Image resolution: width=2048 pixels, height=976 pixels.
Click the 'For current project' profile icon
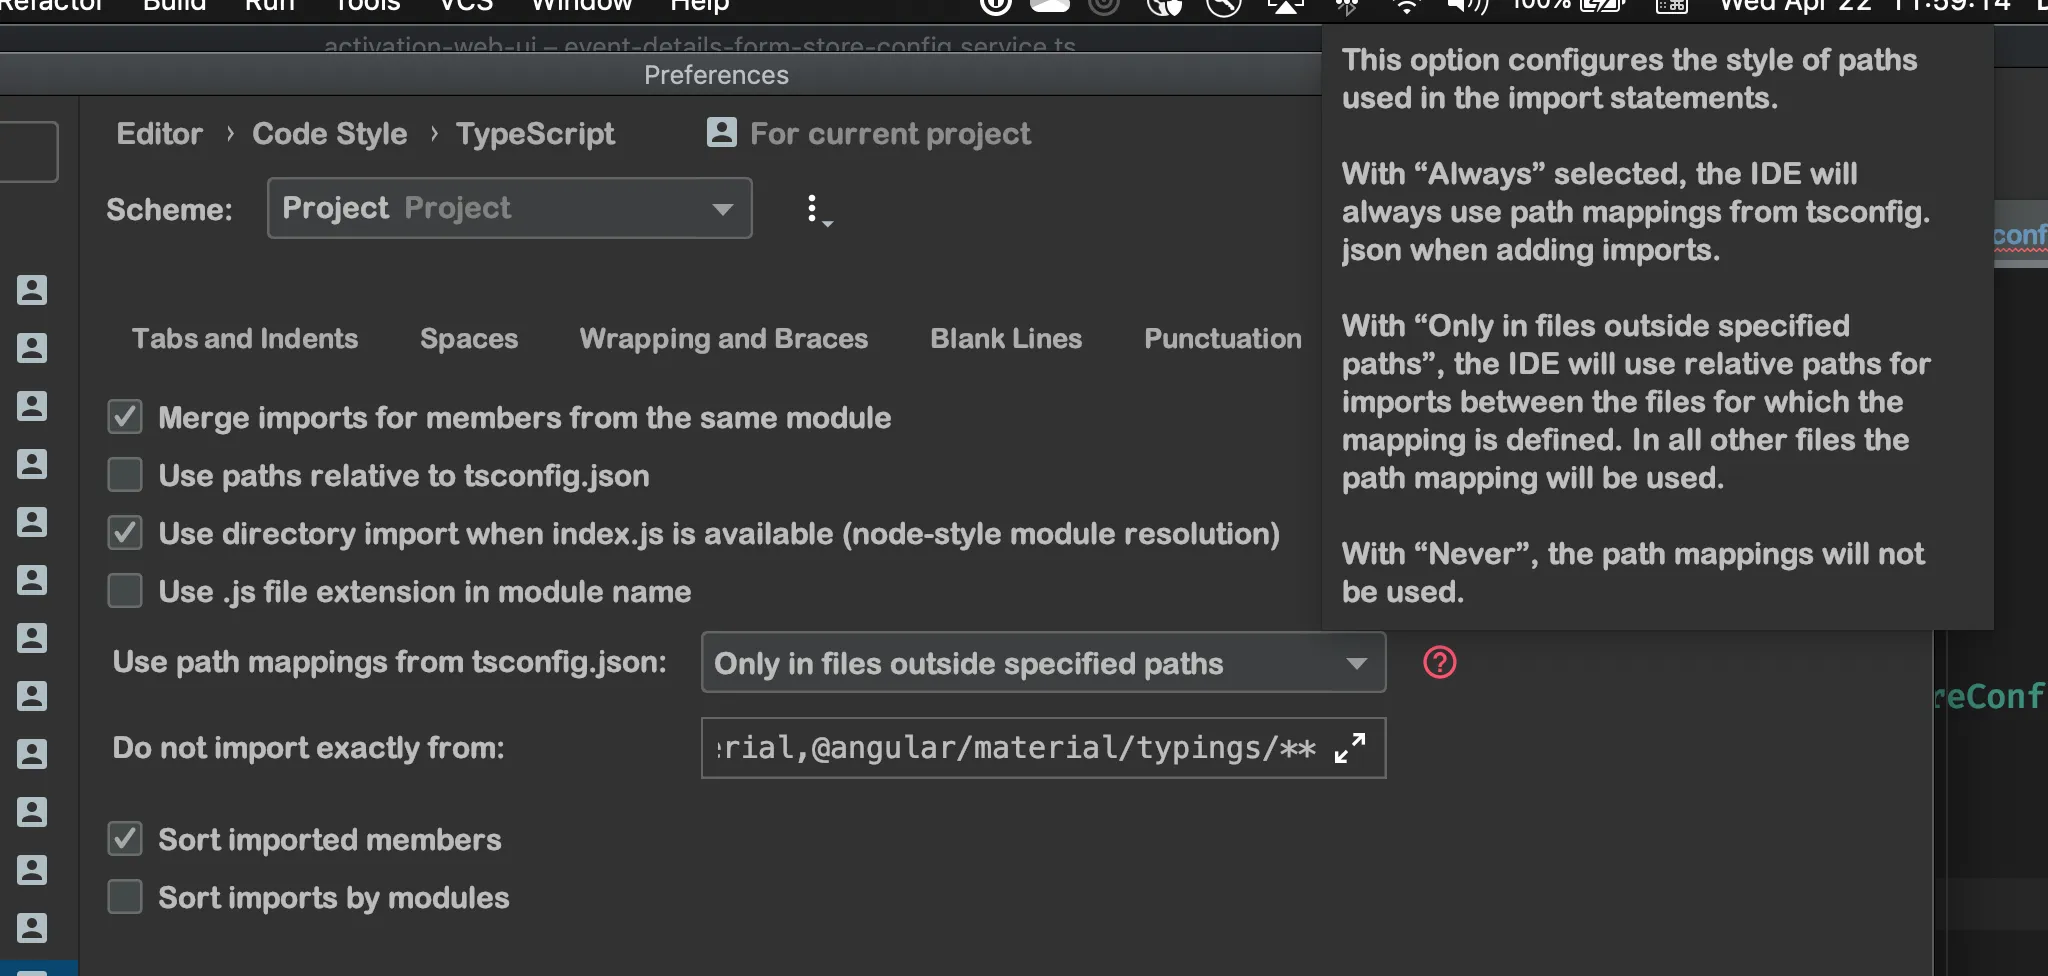coord(721,133)
